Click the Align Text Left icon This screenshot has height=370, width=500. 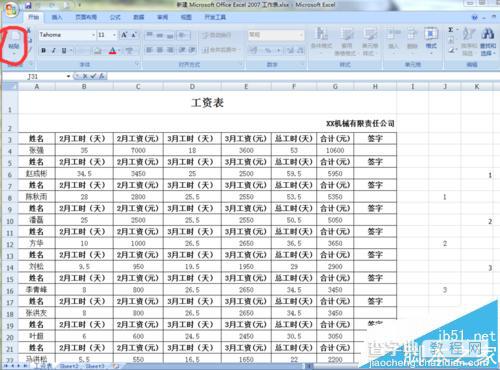(x=149, y=50)
